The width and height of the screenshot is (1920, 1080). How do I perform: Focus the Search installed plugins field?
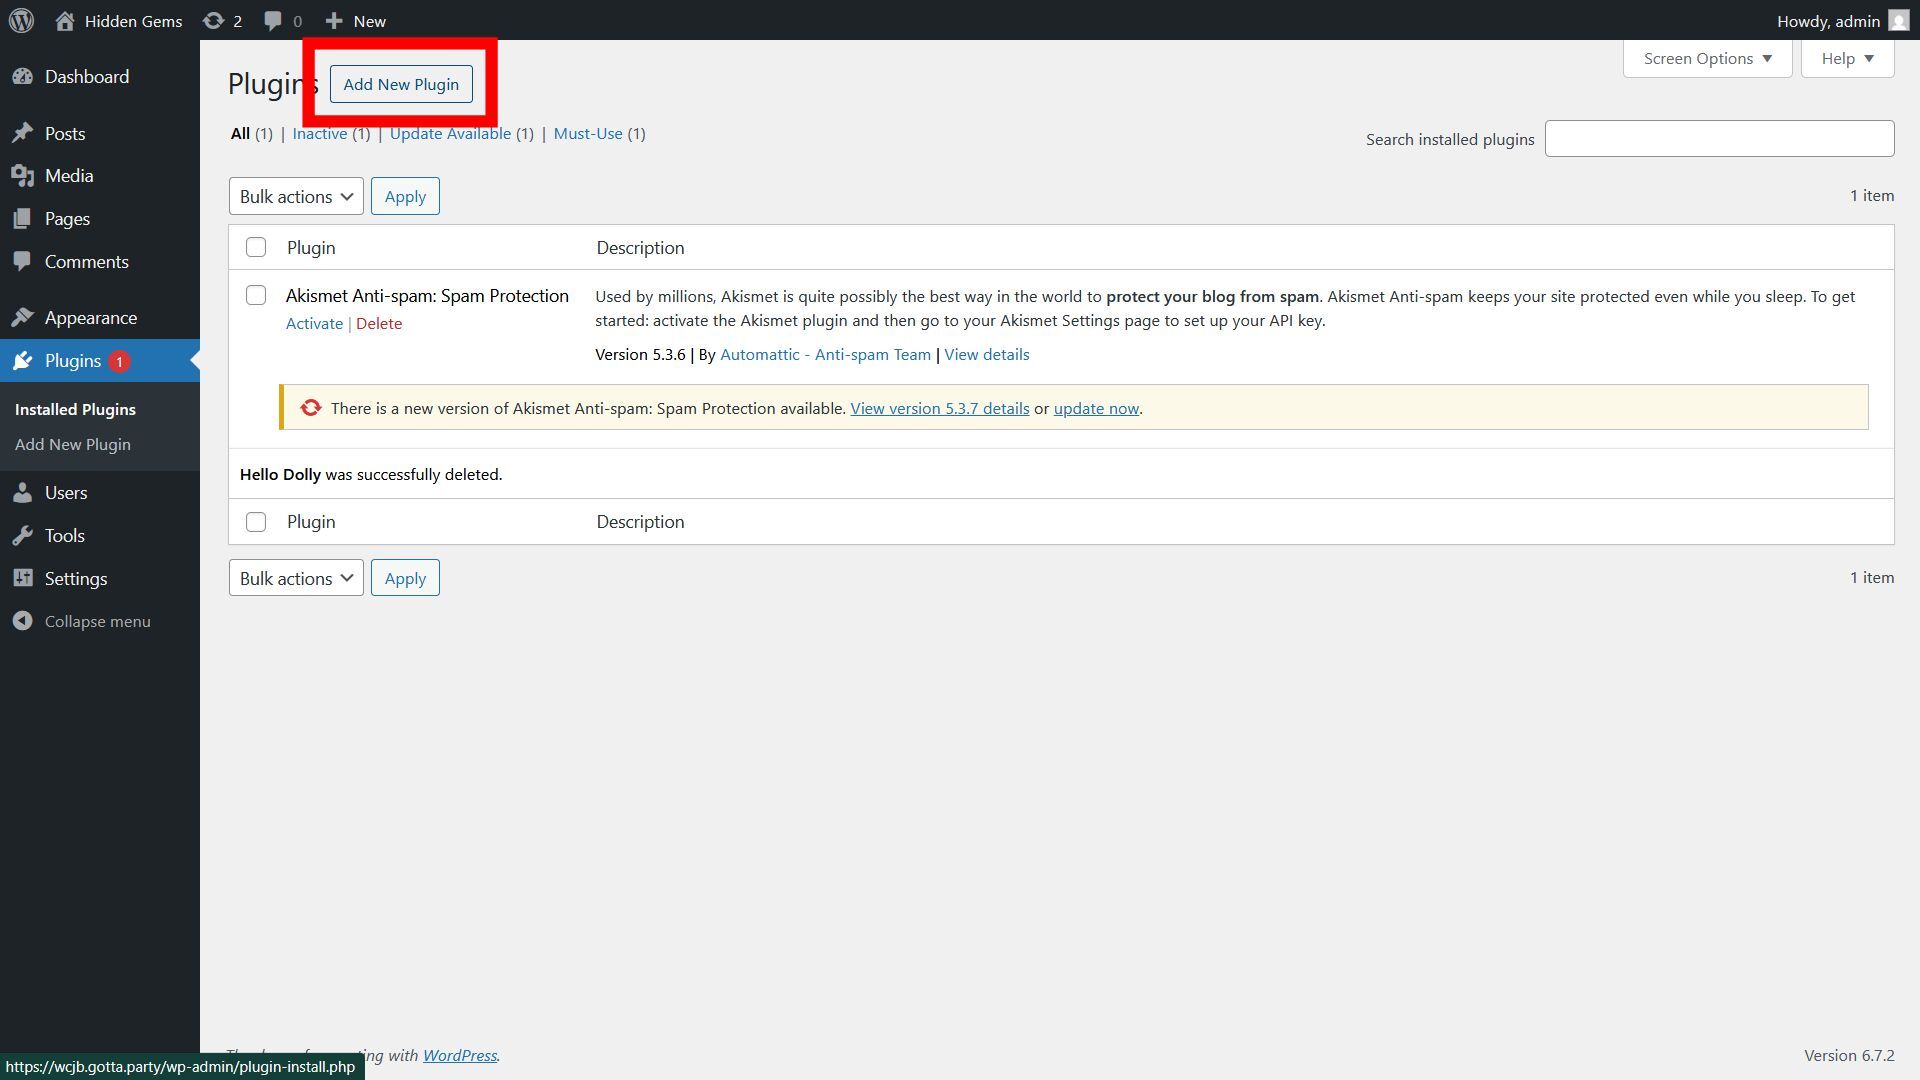(x=1719, y=139)
